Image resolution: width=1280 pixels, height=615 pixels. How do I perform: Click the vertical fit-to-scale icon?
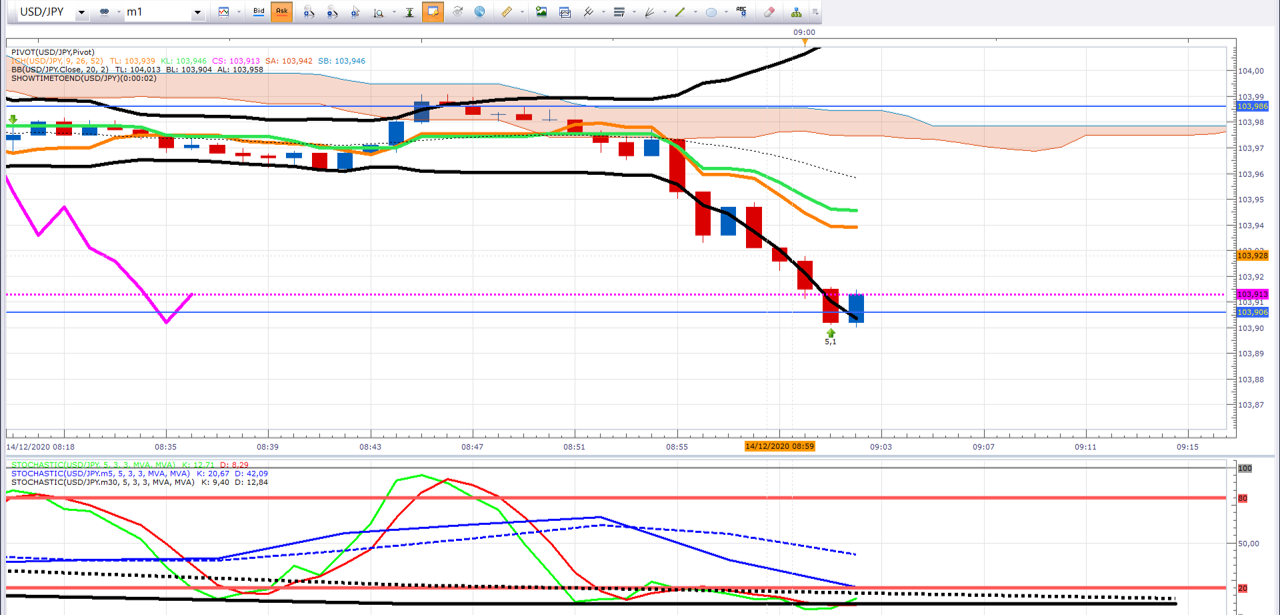click(x=410, y=12)
